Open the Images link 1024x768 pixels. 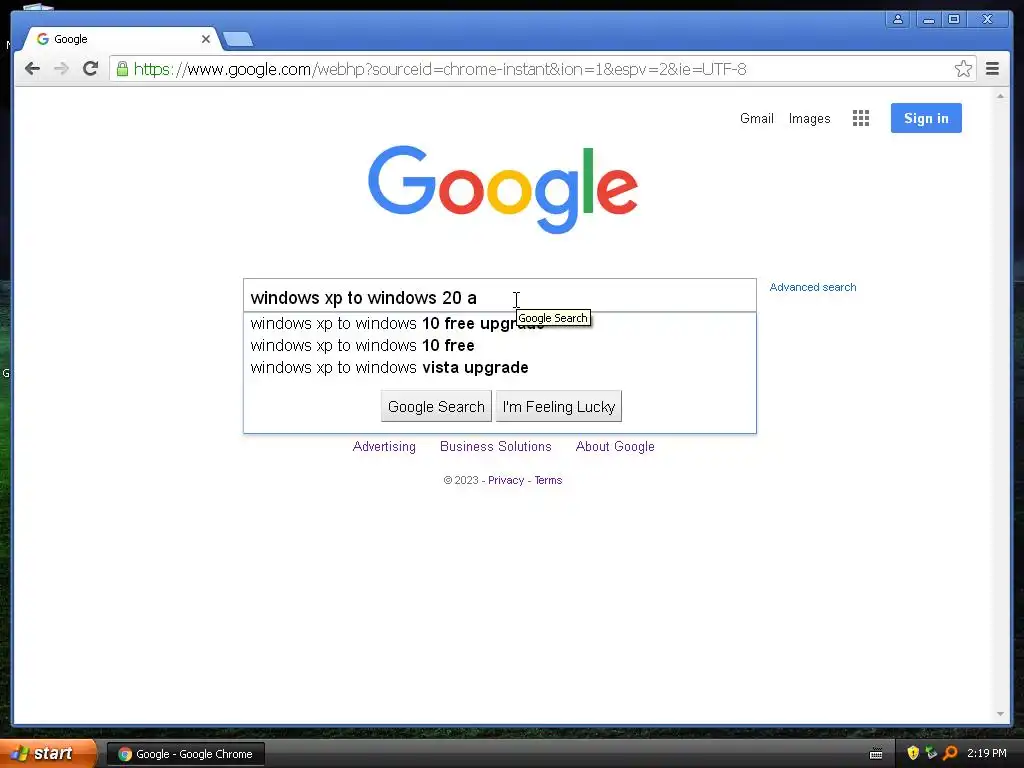pyautogui.click(x=809, y=119)
